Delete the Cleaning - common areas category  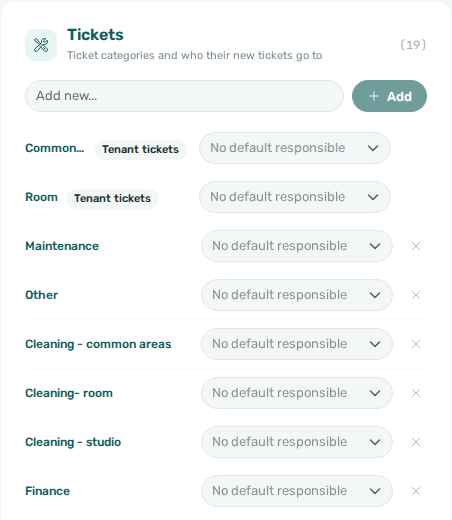416,344
